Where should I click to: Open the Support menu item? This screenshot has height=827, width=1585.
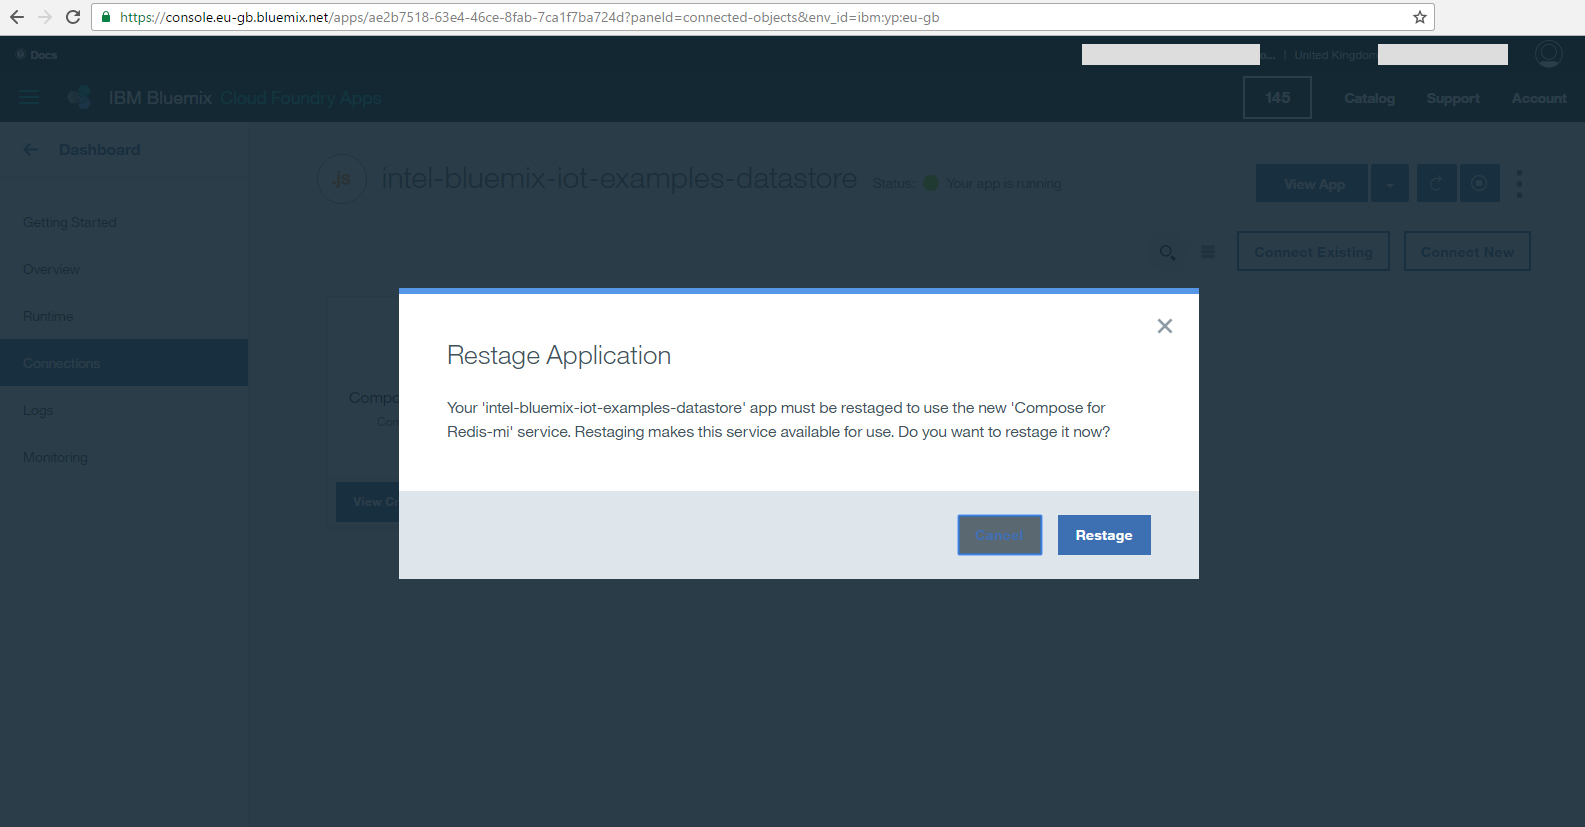pyautogui.click(x=1453, y=98)
